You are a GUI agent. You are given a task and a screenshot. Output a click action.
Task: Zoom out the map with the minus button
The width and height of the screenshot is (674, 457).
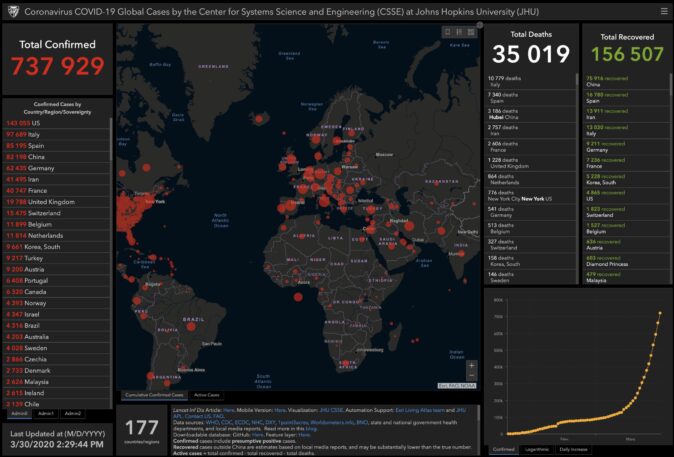472,375
